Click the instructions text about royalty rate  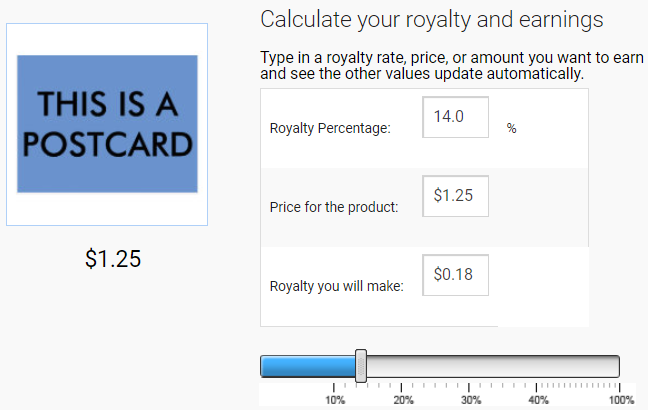[452, 66]
